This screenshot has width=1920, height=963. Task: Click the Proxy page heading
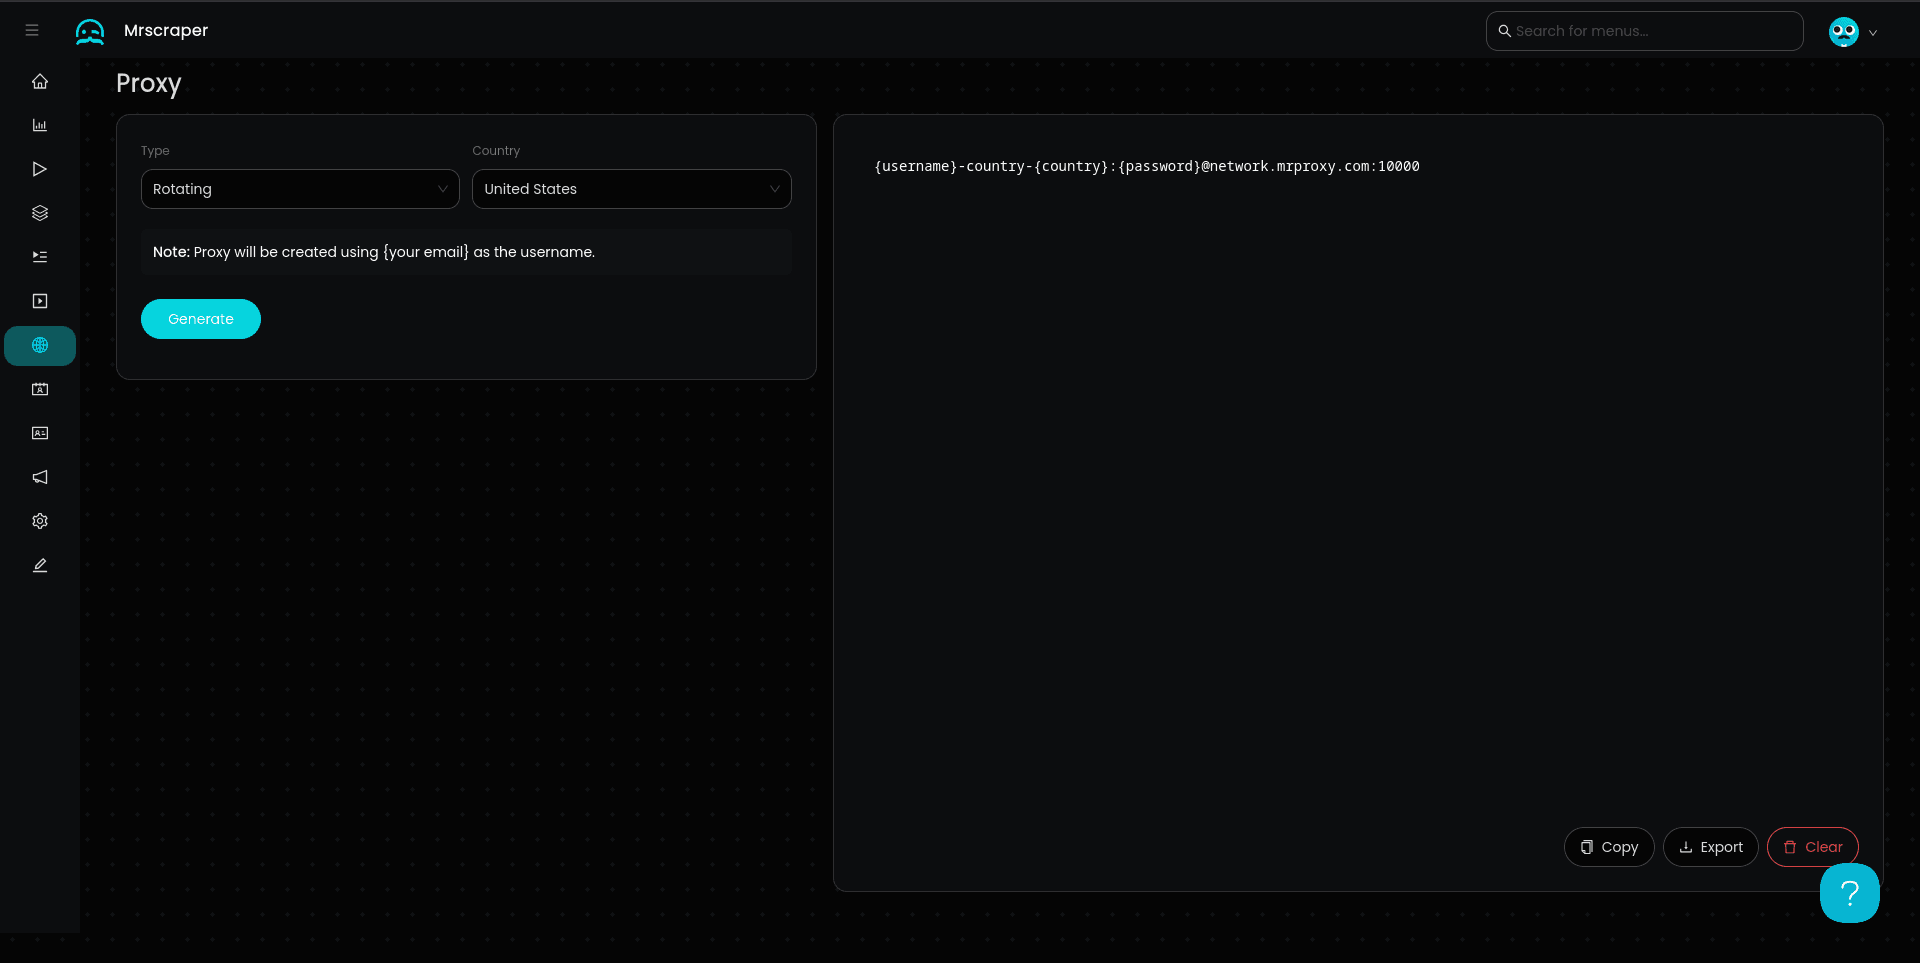coord(149,84)
